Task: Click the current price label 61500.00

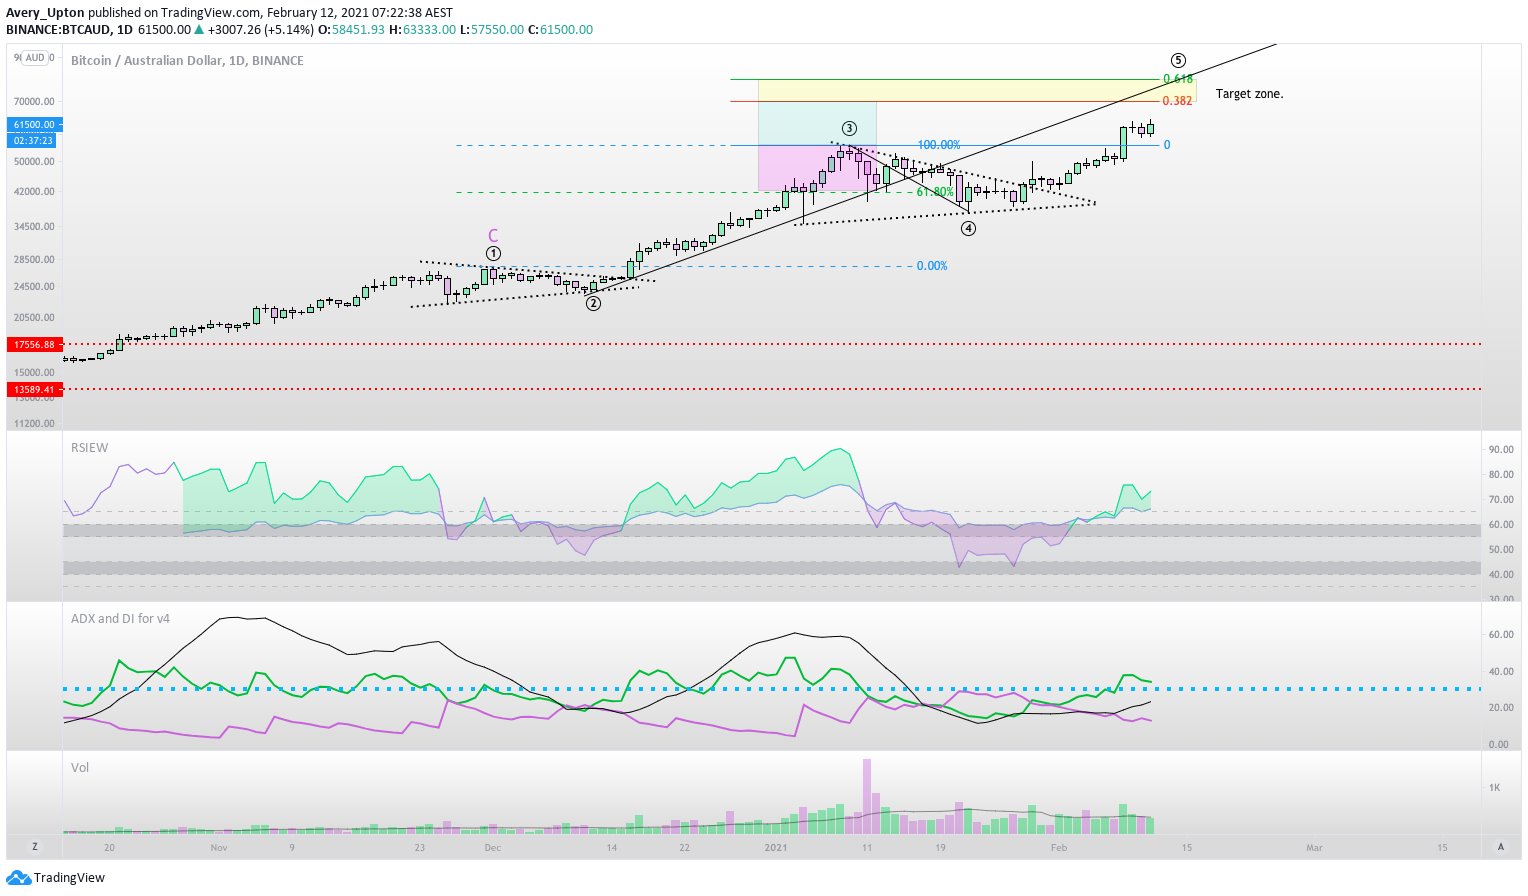Action: click(x=35, y=125)
